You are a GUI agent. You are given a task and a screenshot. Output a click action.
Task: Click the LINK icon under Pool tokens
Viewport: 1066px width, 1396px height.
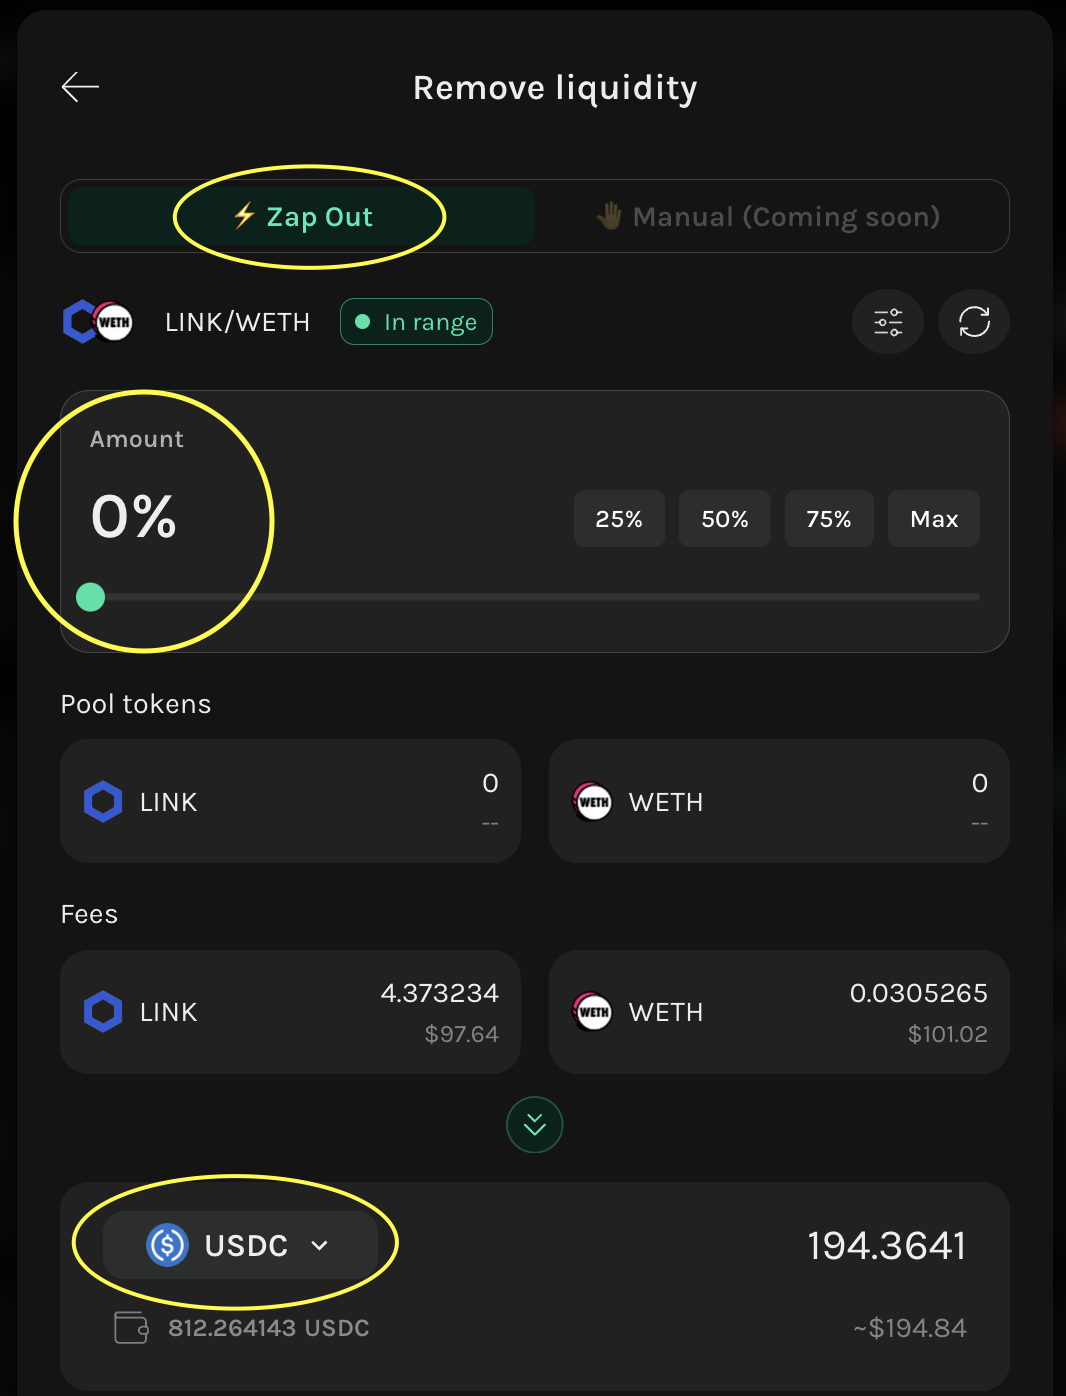[103, 802]
